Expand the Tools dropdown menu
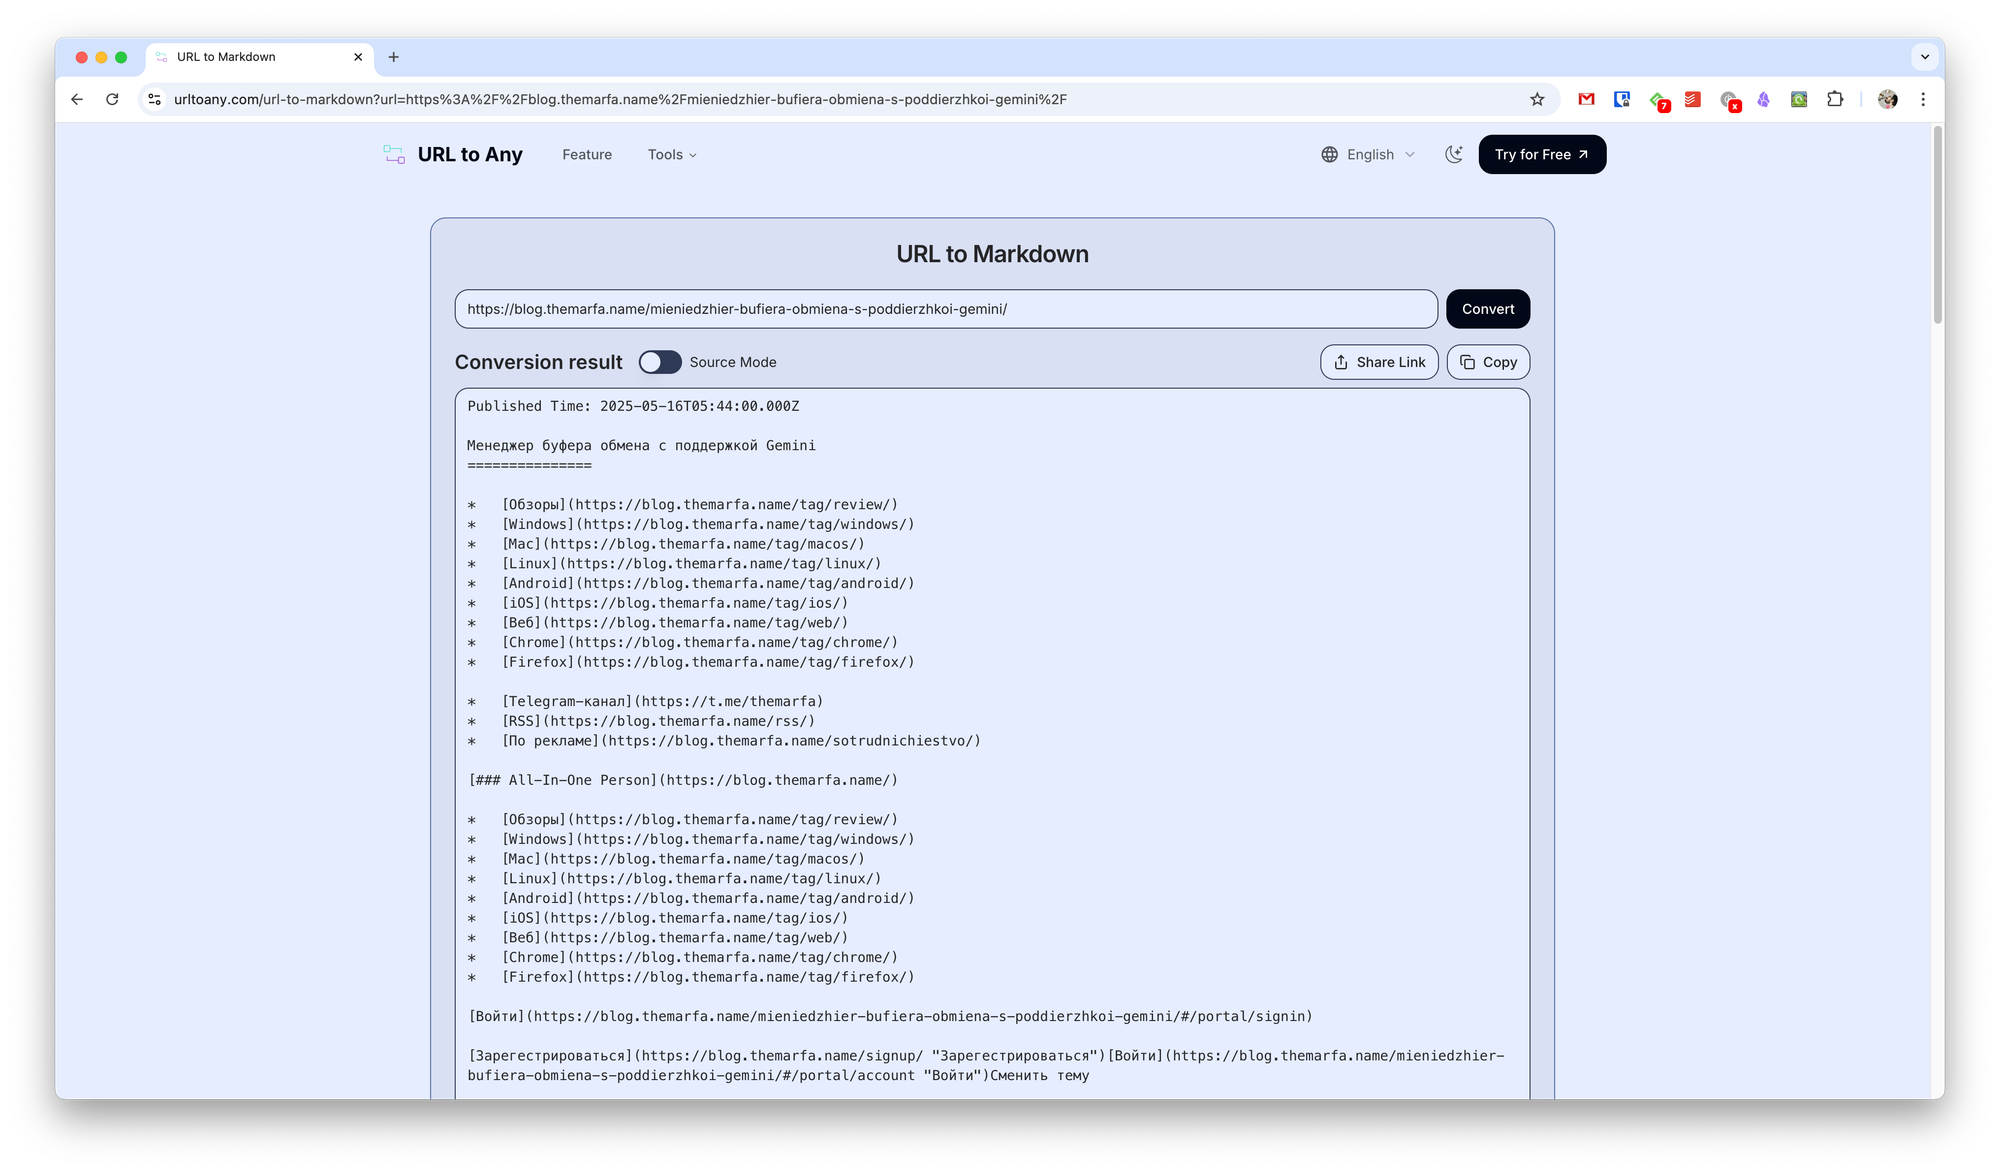2000x1172 pixels. (x=672, y=154)
